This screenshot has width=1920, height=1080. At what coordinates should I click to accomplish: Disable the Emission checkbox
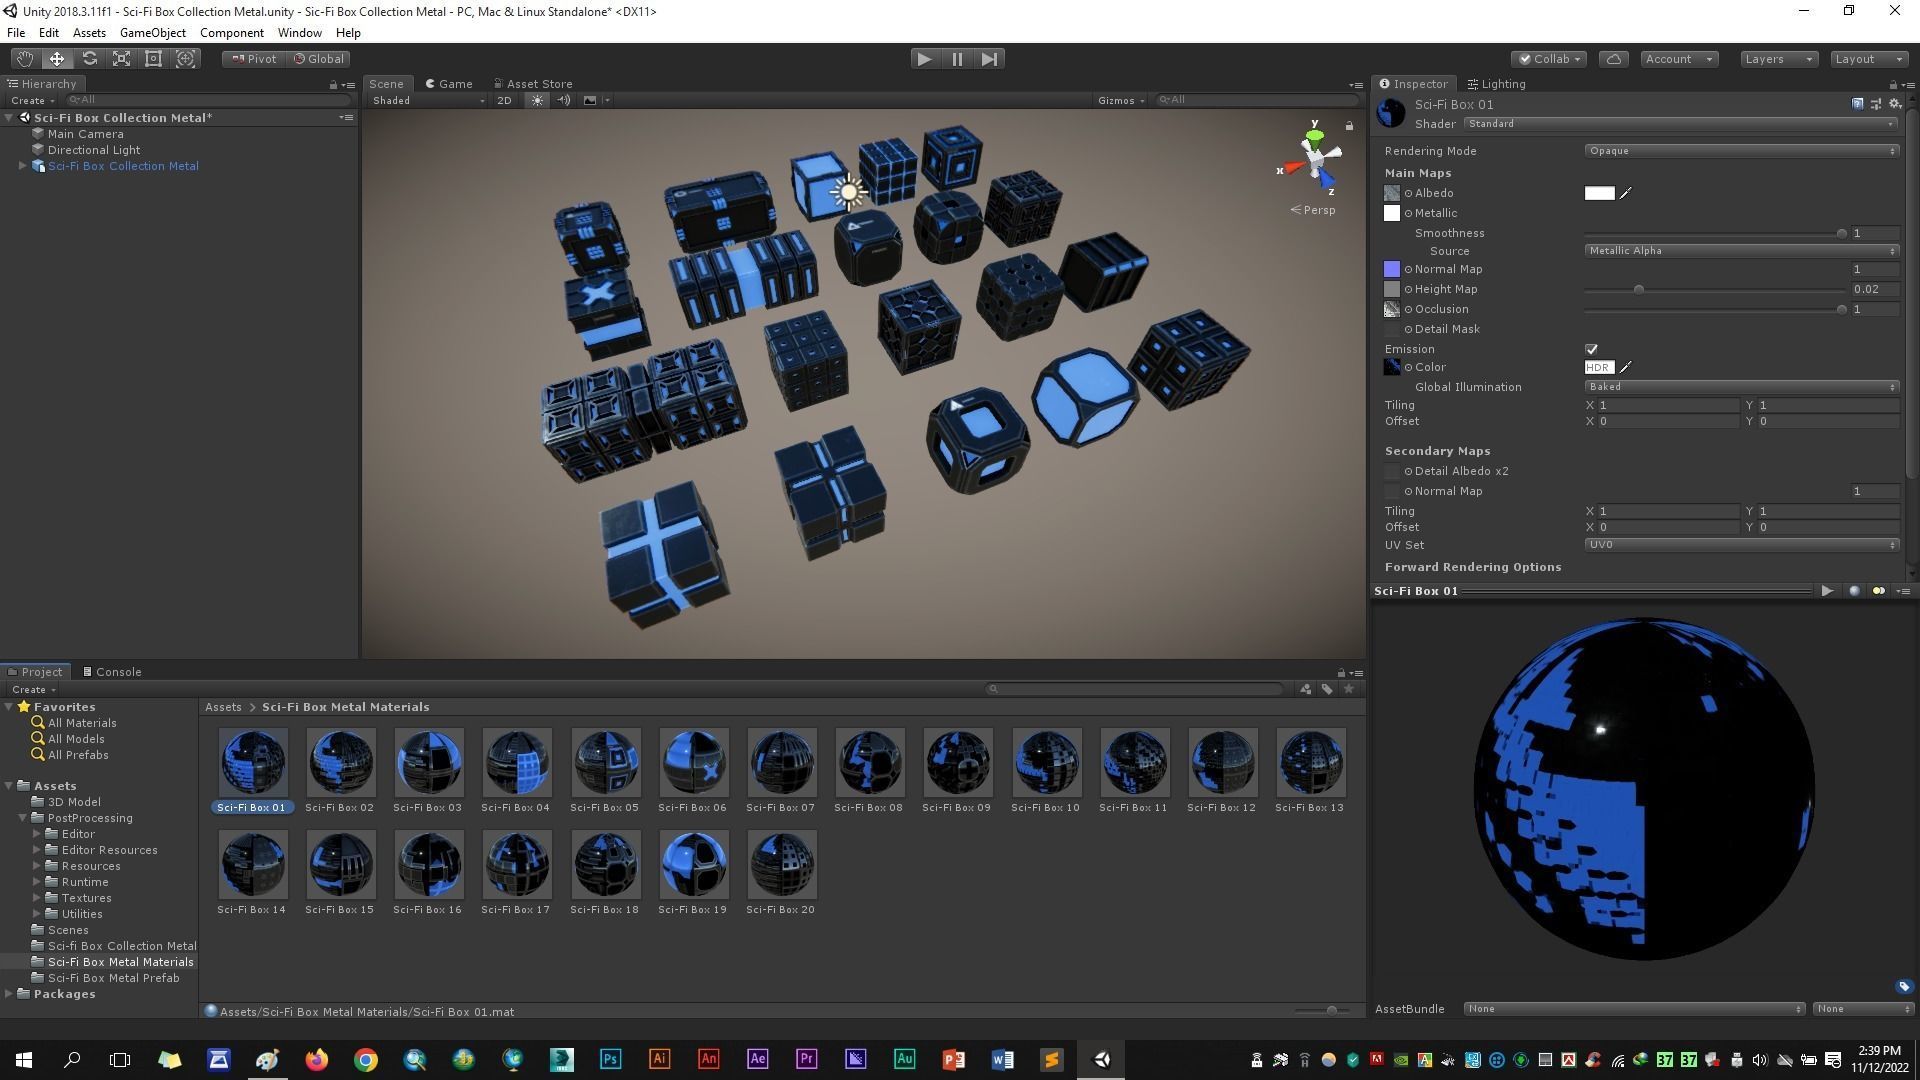pos(1591,349)
